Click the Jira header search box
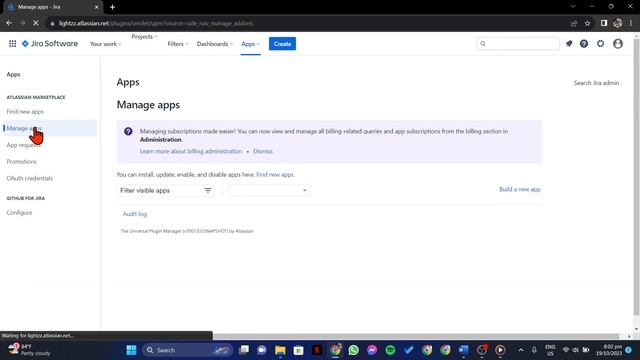 [x=518, y=44]
